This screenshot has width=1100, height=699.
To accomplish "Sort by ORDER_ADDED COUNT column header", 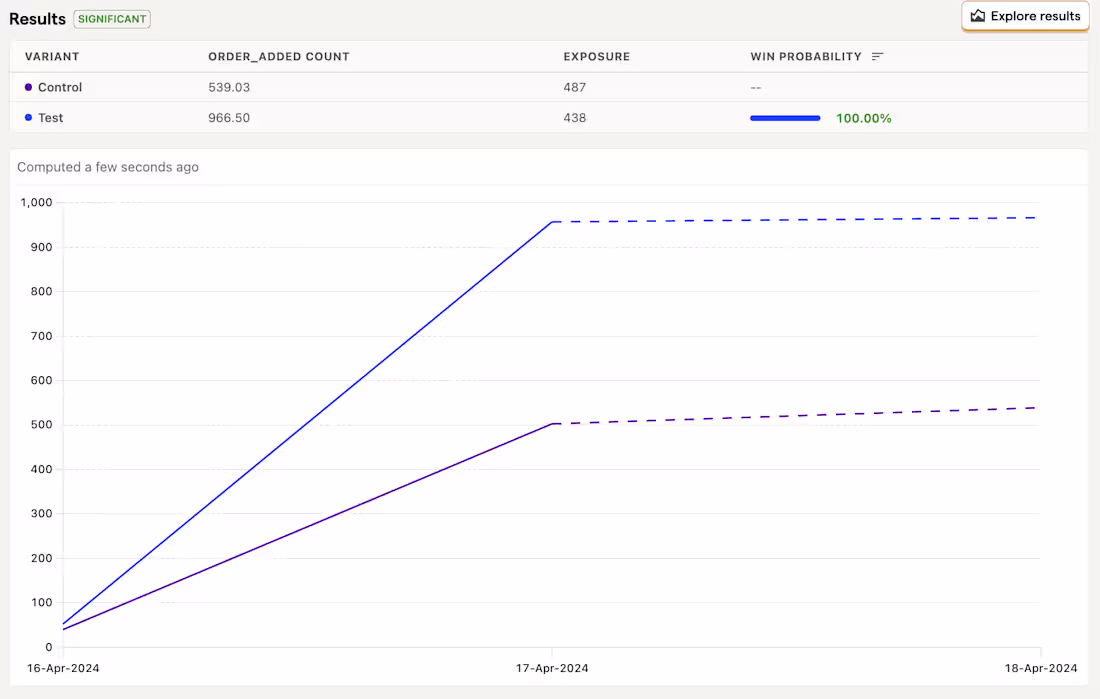I will point(279,57).
